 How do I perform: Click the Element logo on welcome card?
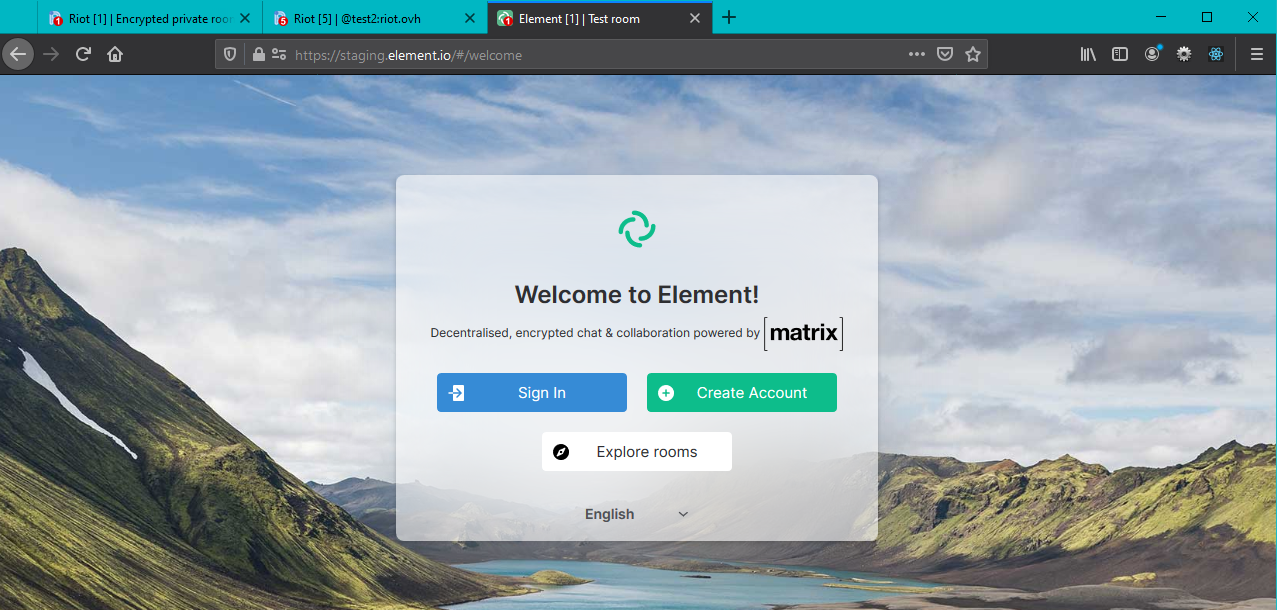(x=637, y=229)
